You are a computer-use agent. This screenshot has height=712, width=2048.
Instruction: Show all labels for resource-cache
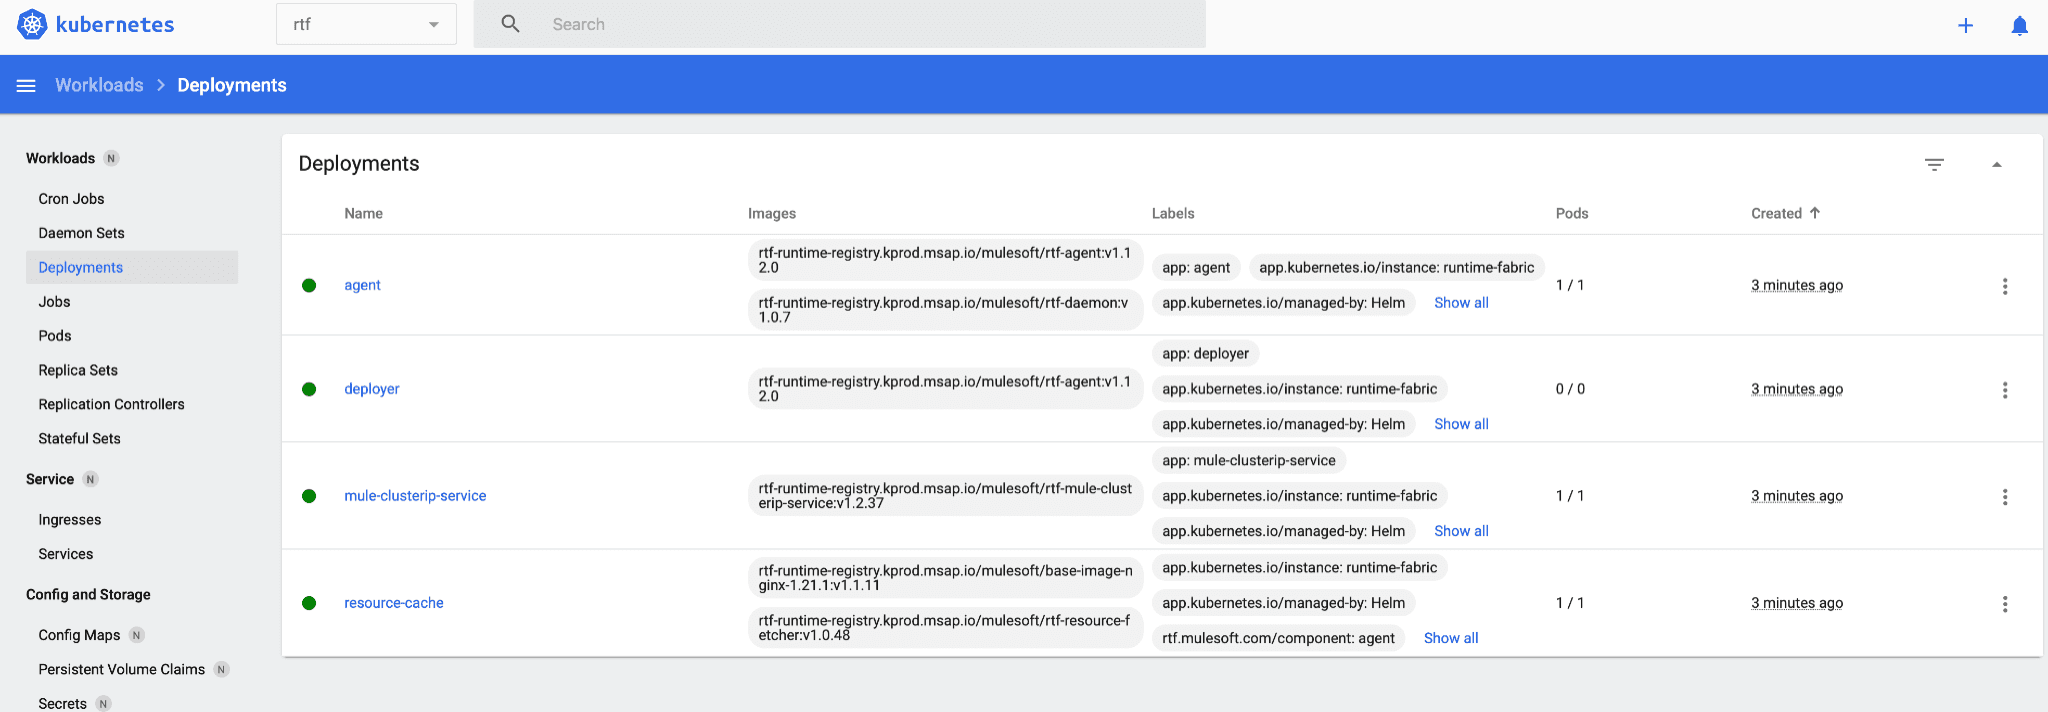coord(1450,638)
